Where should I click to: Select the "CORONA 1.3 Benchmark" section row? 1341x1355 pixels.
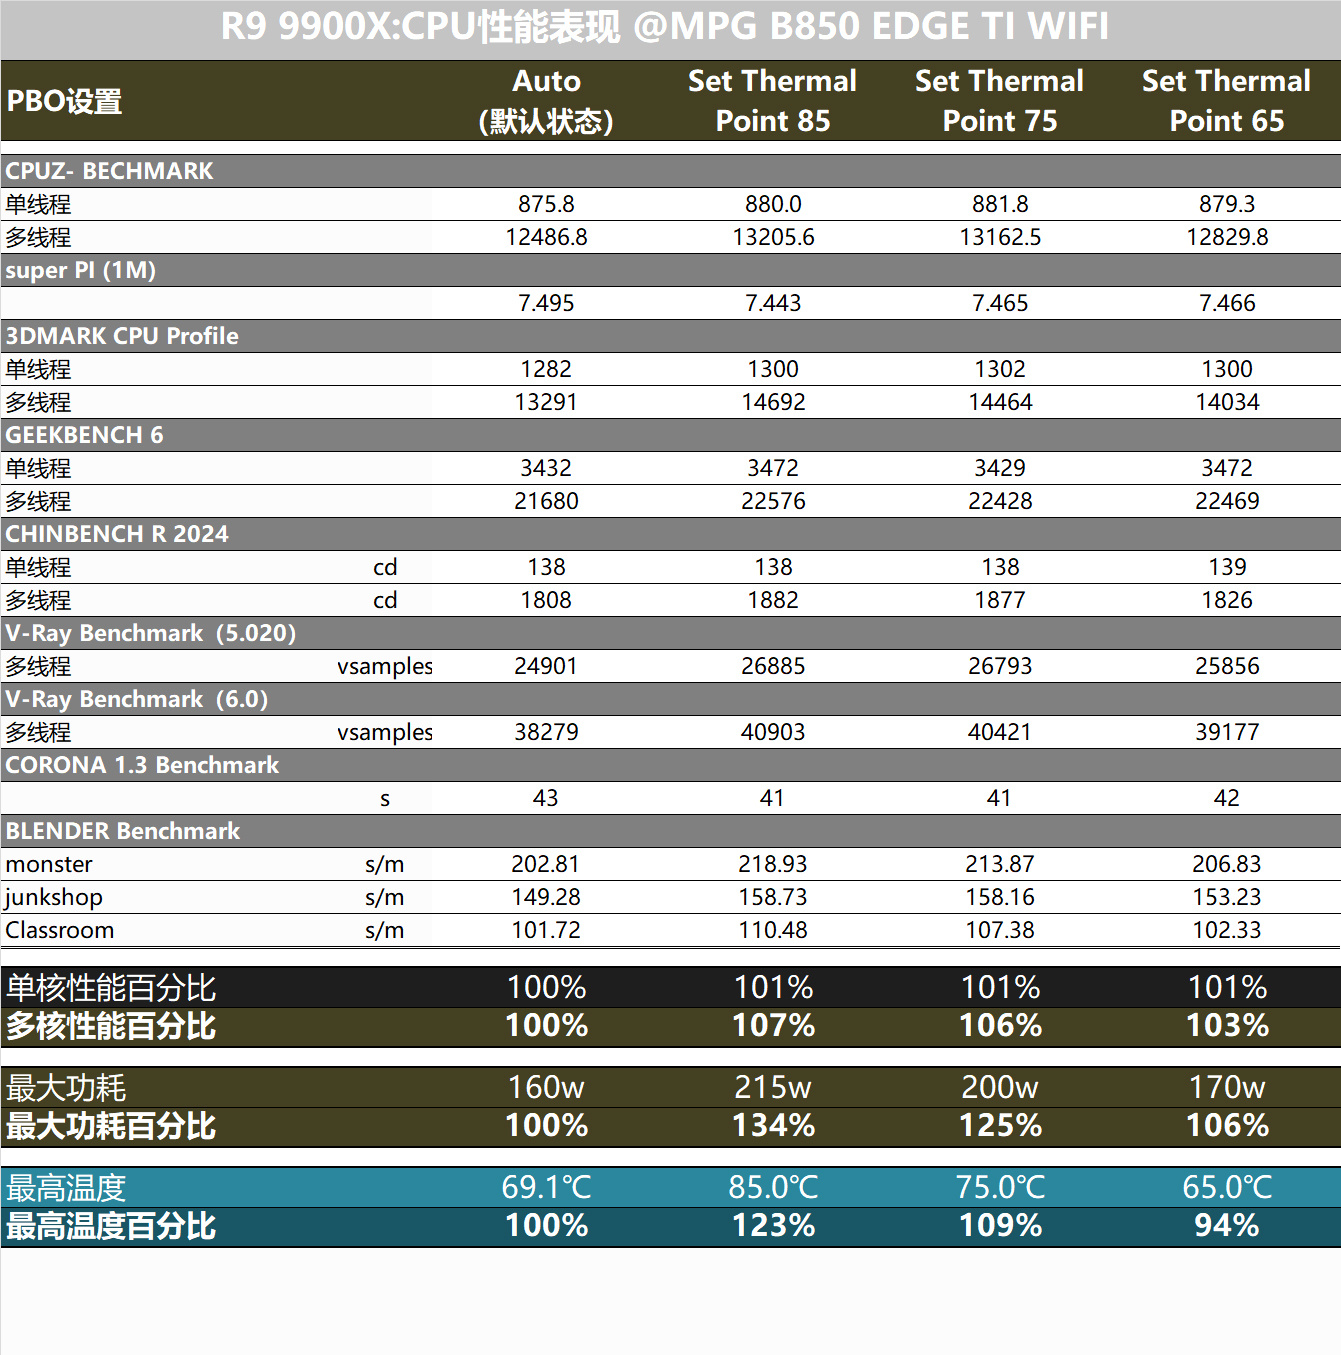coord(670,765)
